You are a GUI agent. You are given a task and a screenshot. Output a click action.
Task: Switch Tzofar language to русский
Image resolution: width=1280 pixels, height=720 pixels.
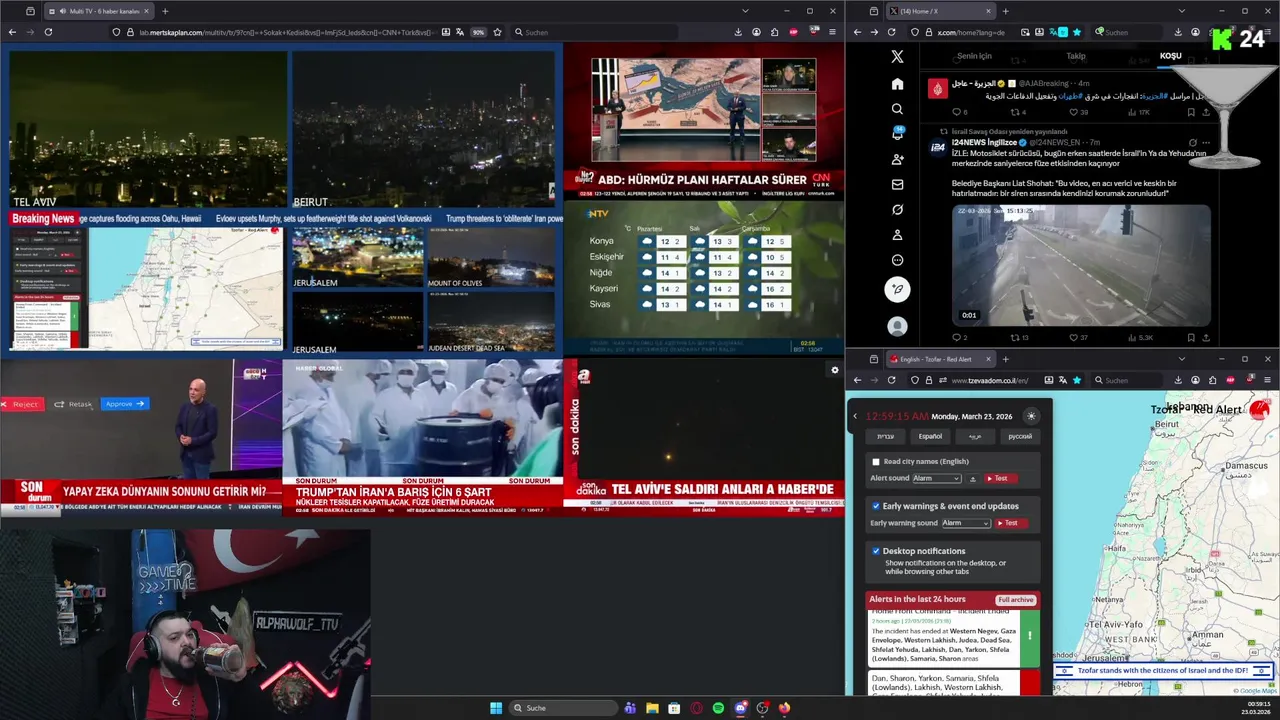[x=1019, y=437]
